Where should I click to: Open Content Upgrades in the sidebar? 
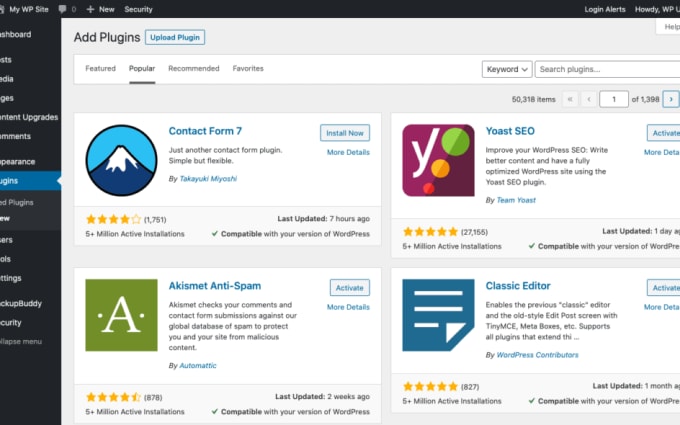[30, 117]
